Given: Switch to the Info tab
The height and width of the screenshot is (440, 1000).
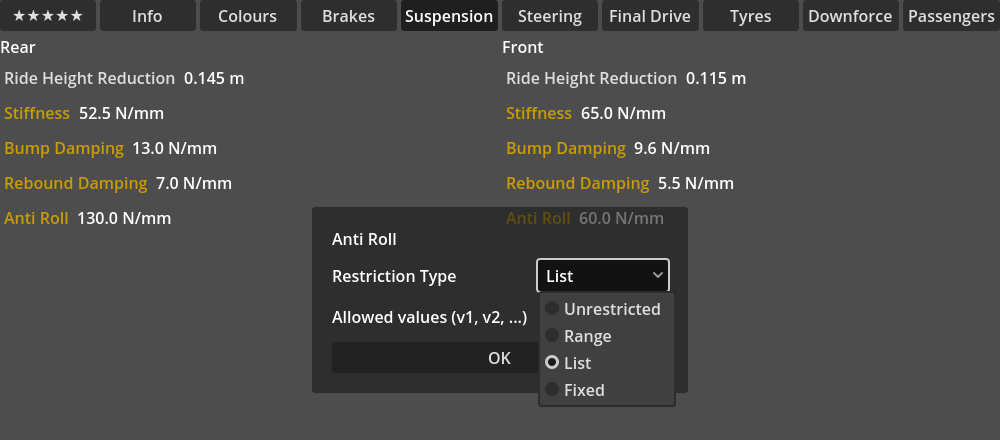Looking at the screenshot, I should pyautogui.click(x=147, y=16).
